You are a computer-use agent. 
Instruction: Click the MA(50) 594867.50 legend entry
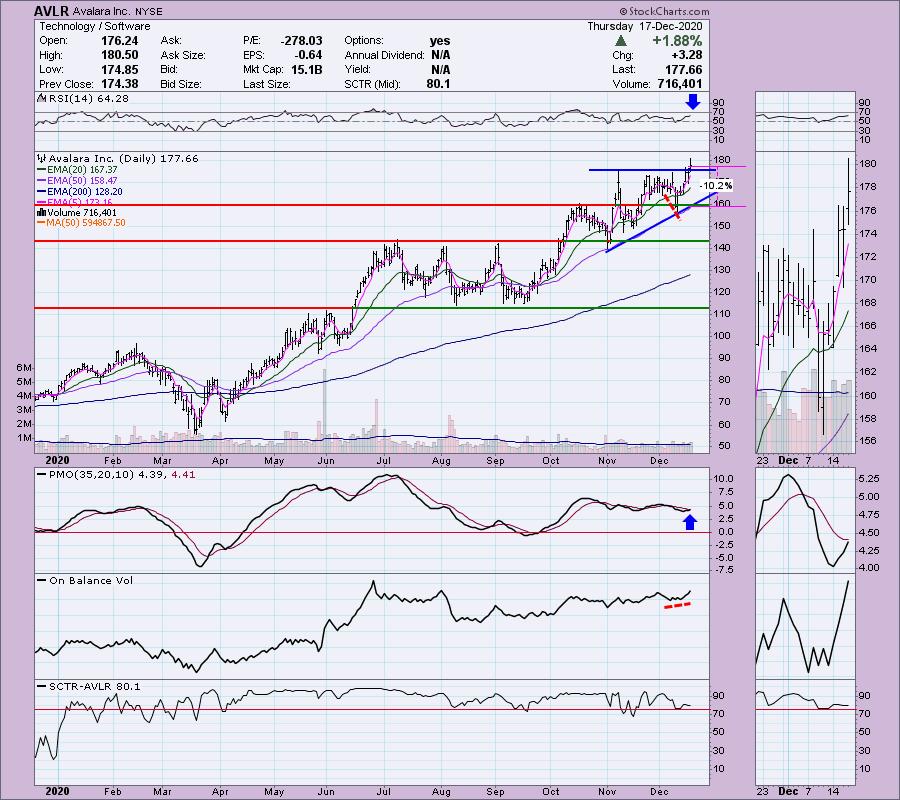pyautogui.click(x=82, y=223)
